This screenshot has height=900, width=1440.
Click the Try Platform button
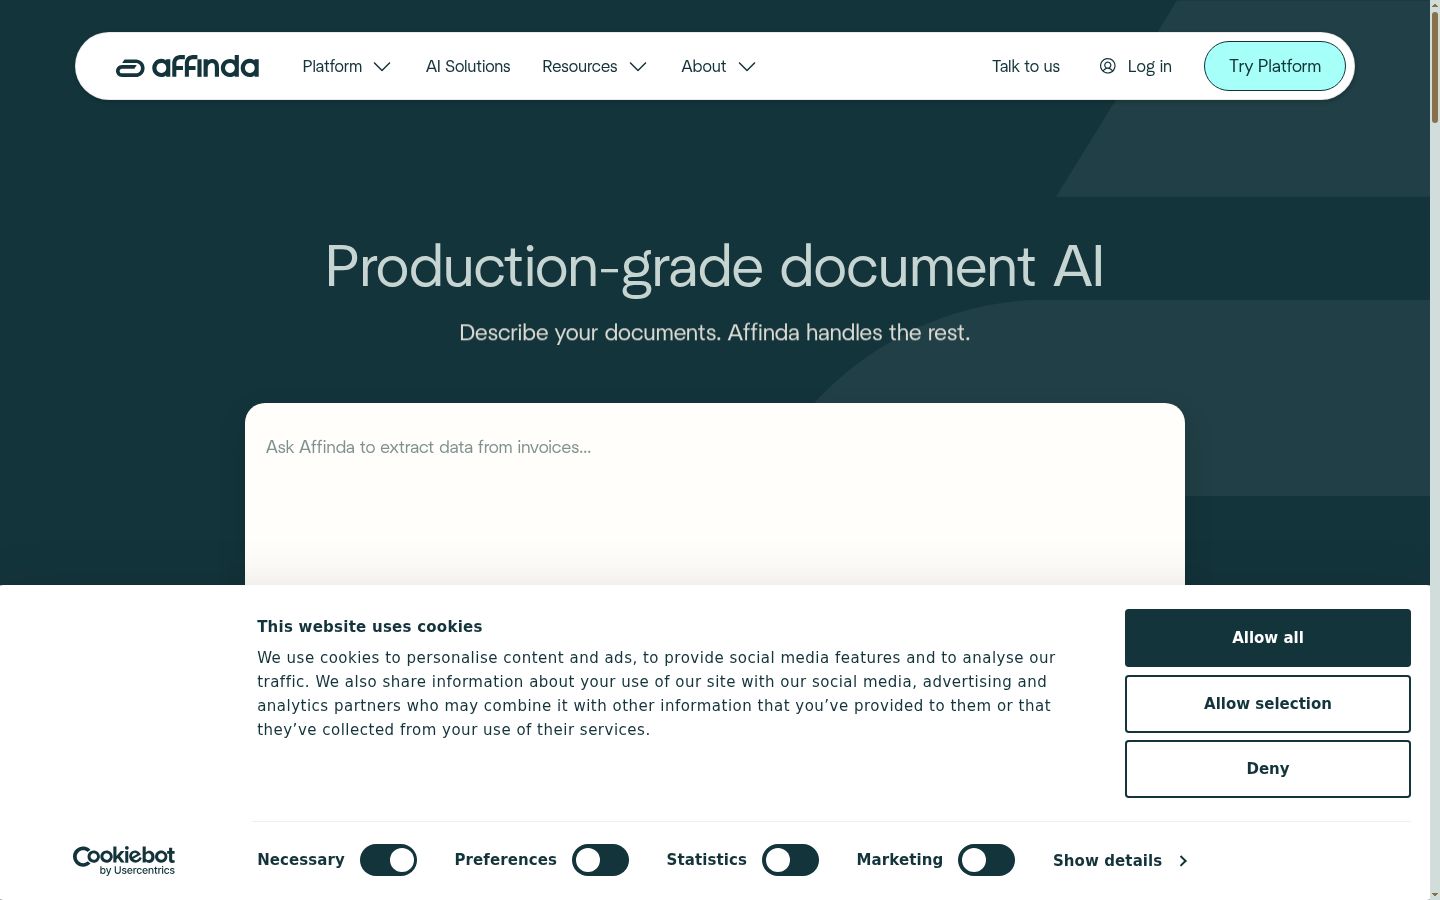pyautogui.click(x=1275, y=66)
